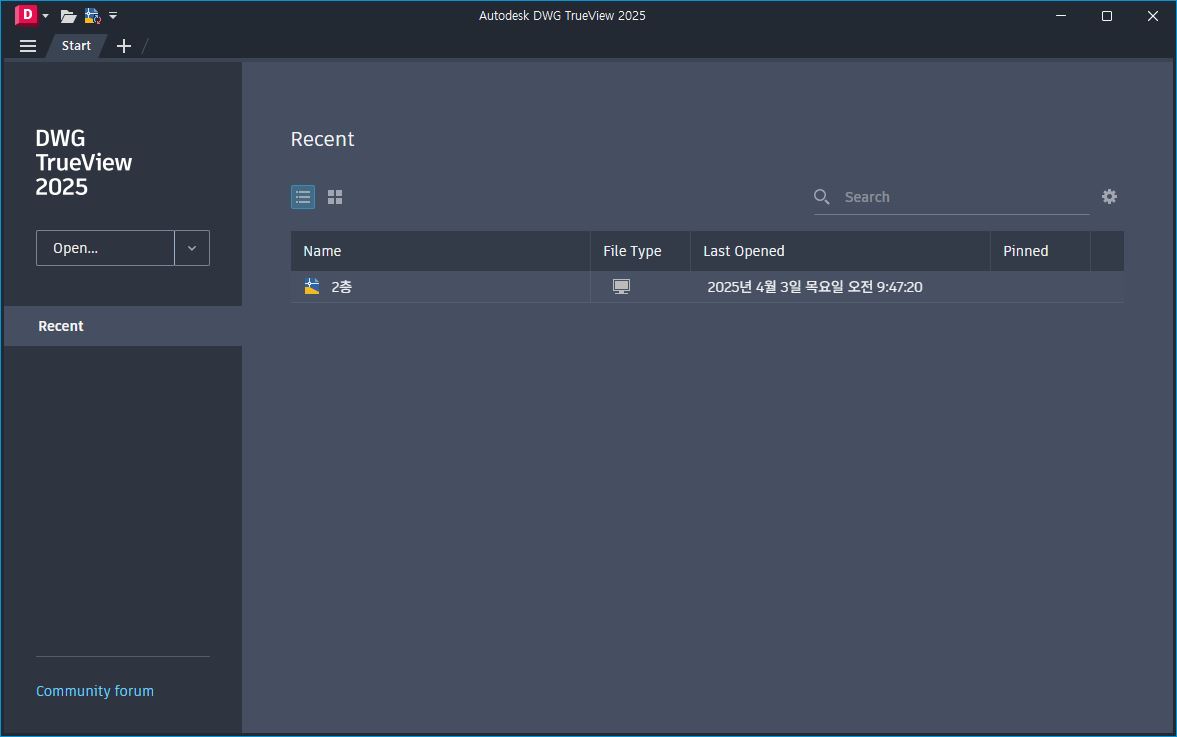Image resolution: width=1177 pixels, height=737 pixels.
Task: Minimize the DWG TrueView window
Action: tap(1061, 16)
